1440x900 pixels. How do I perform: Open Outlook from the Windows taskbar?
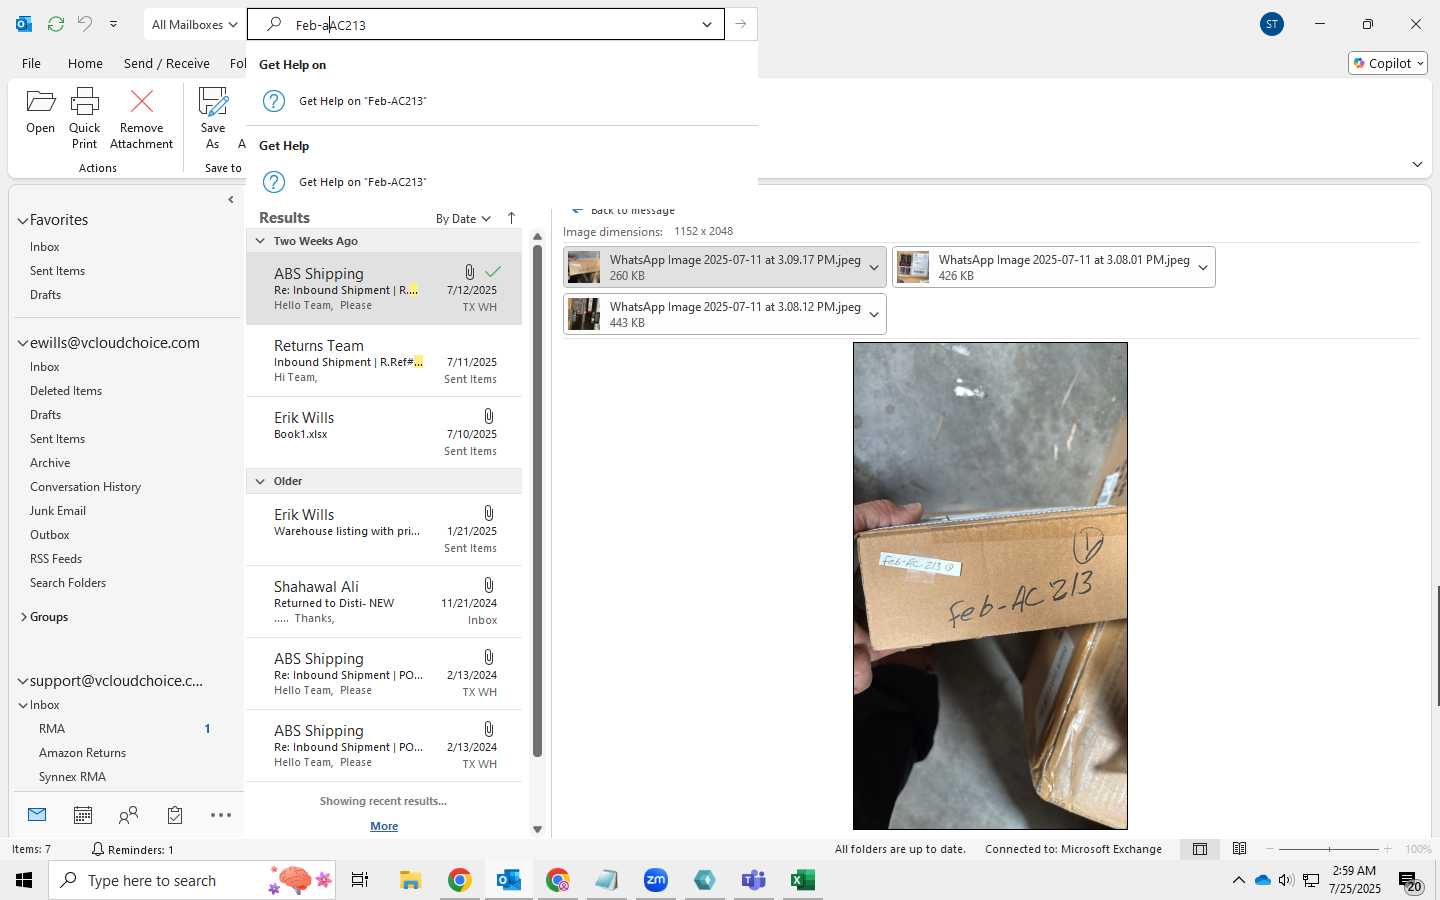509,880
